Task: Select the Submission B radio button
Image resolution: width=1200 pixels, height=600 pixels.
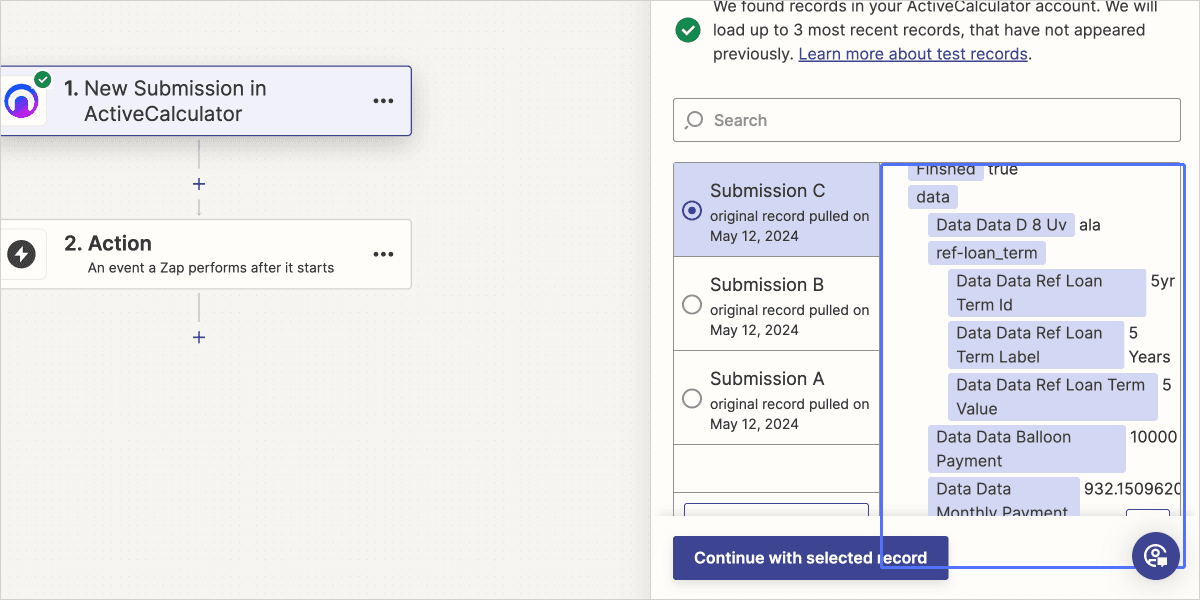Action: point(691,304)
